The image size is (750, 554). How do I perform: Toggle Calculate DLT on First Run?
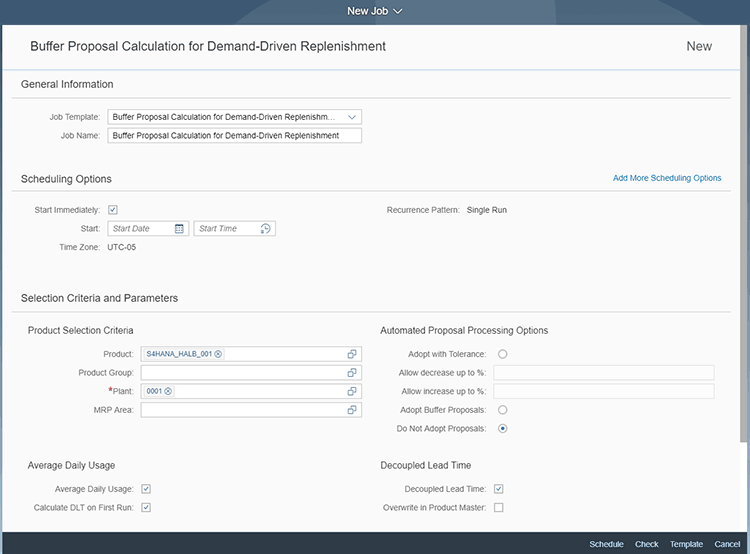145,508
